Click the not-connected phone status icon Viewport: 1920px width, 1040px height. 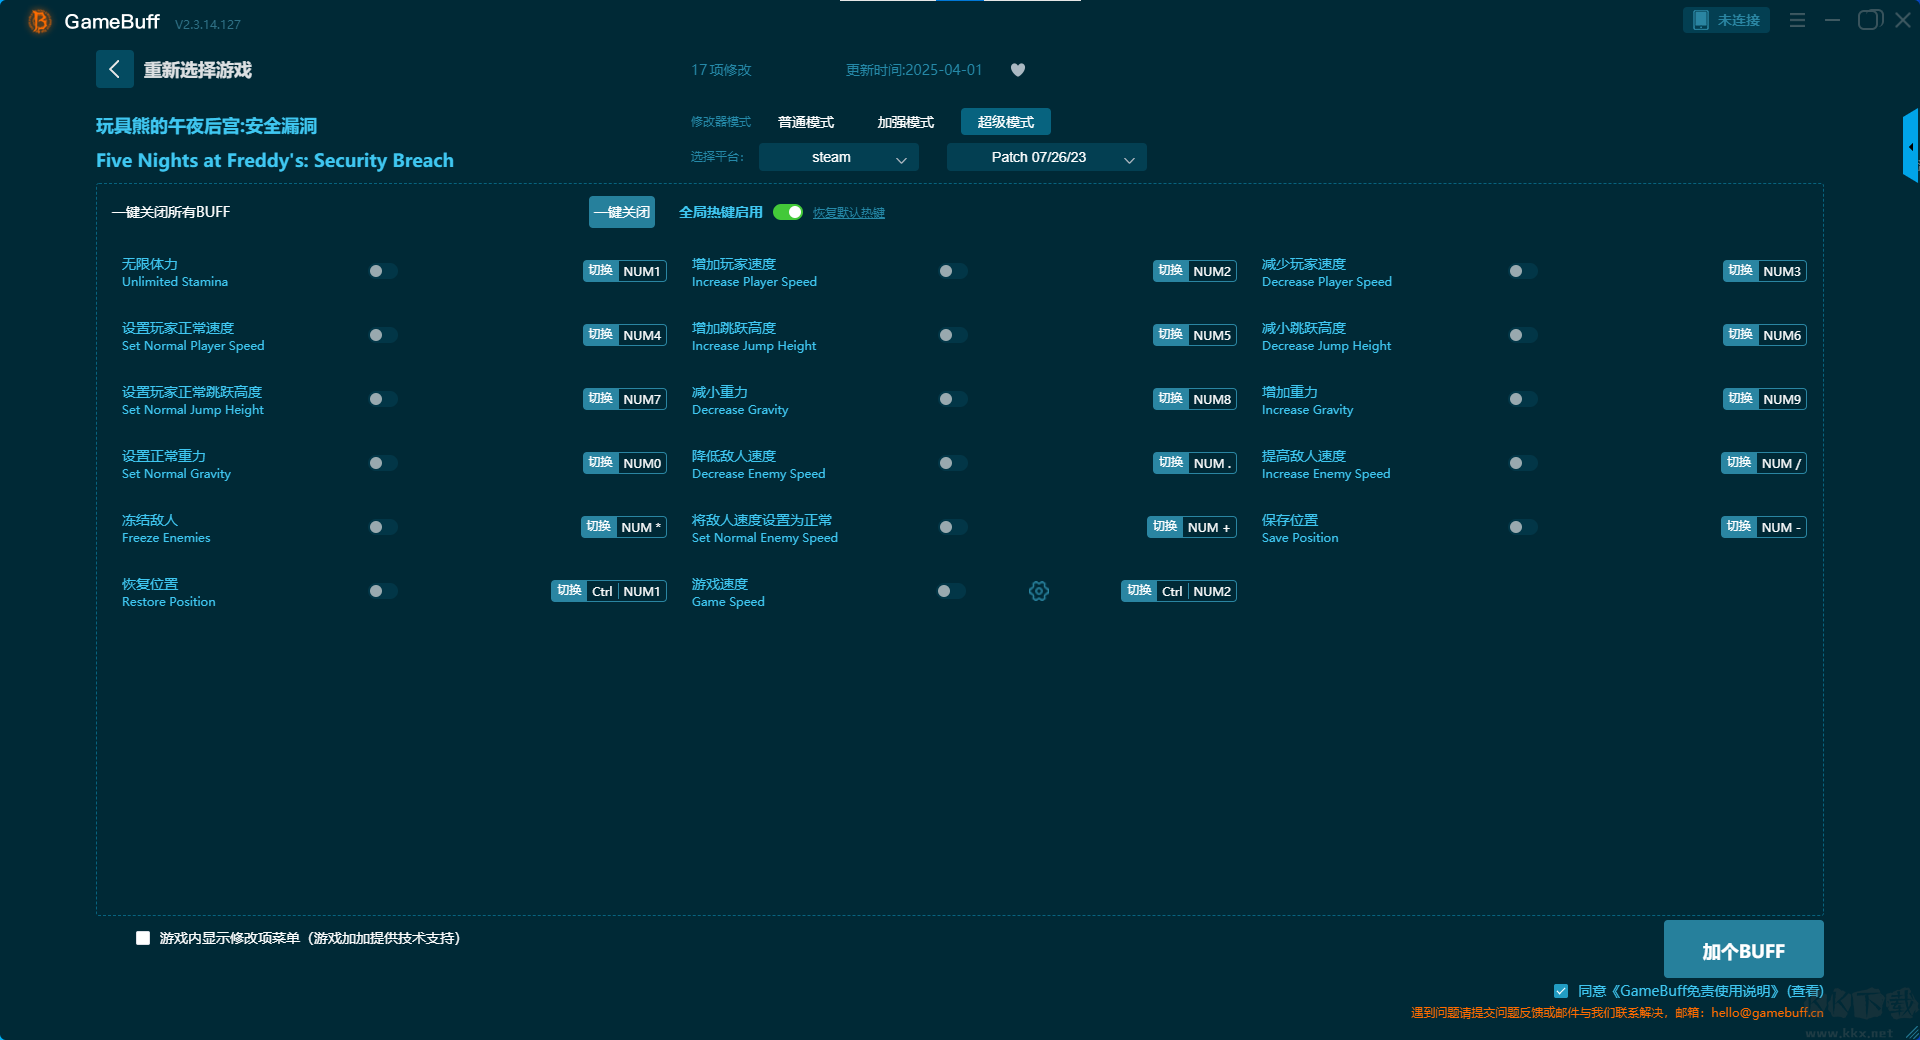point(1701,20)
